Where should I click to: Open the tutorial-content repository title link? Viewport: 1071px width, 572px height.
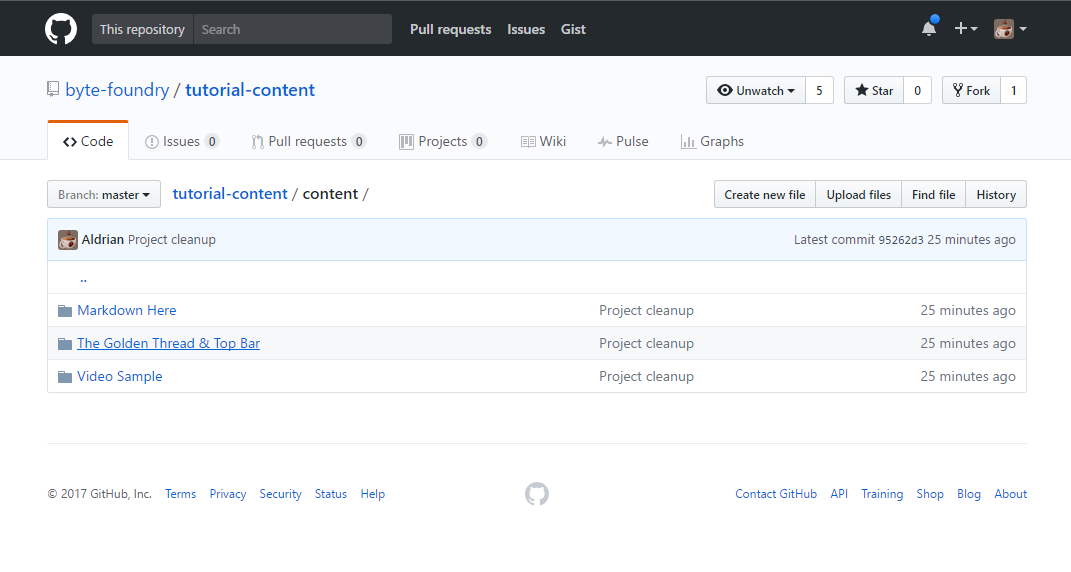coord(250,90)
